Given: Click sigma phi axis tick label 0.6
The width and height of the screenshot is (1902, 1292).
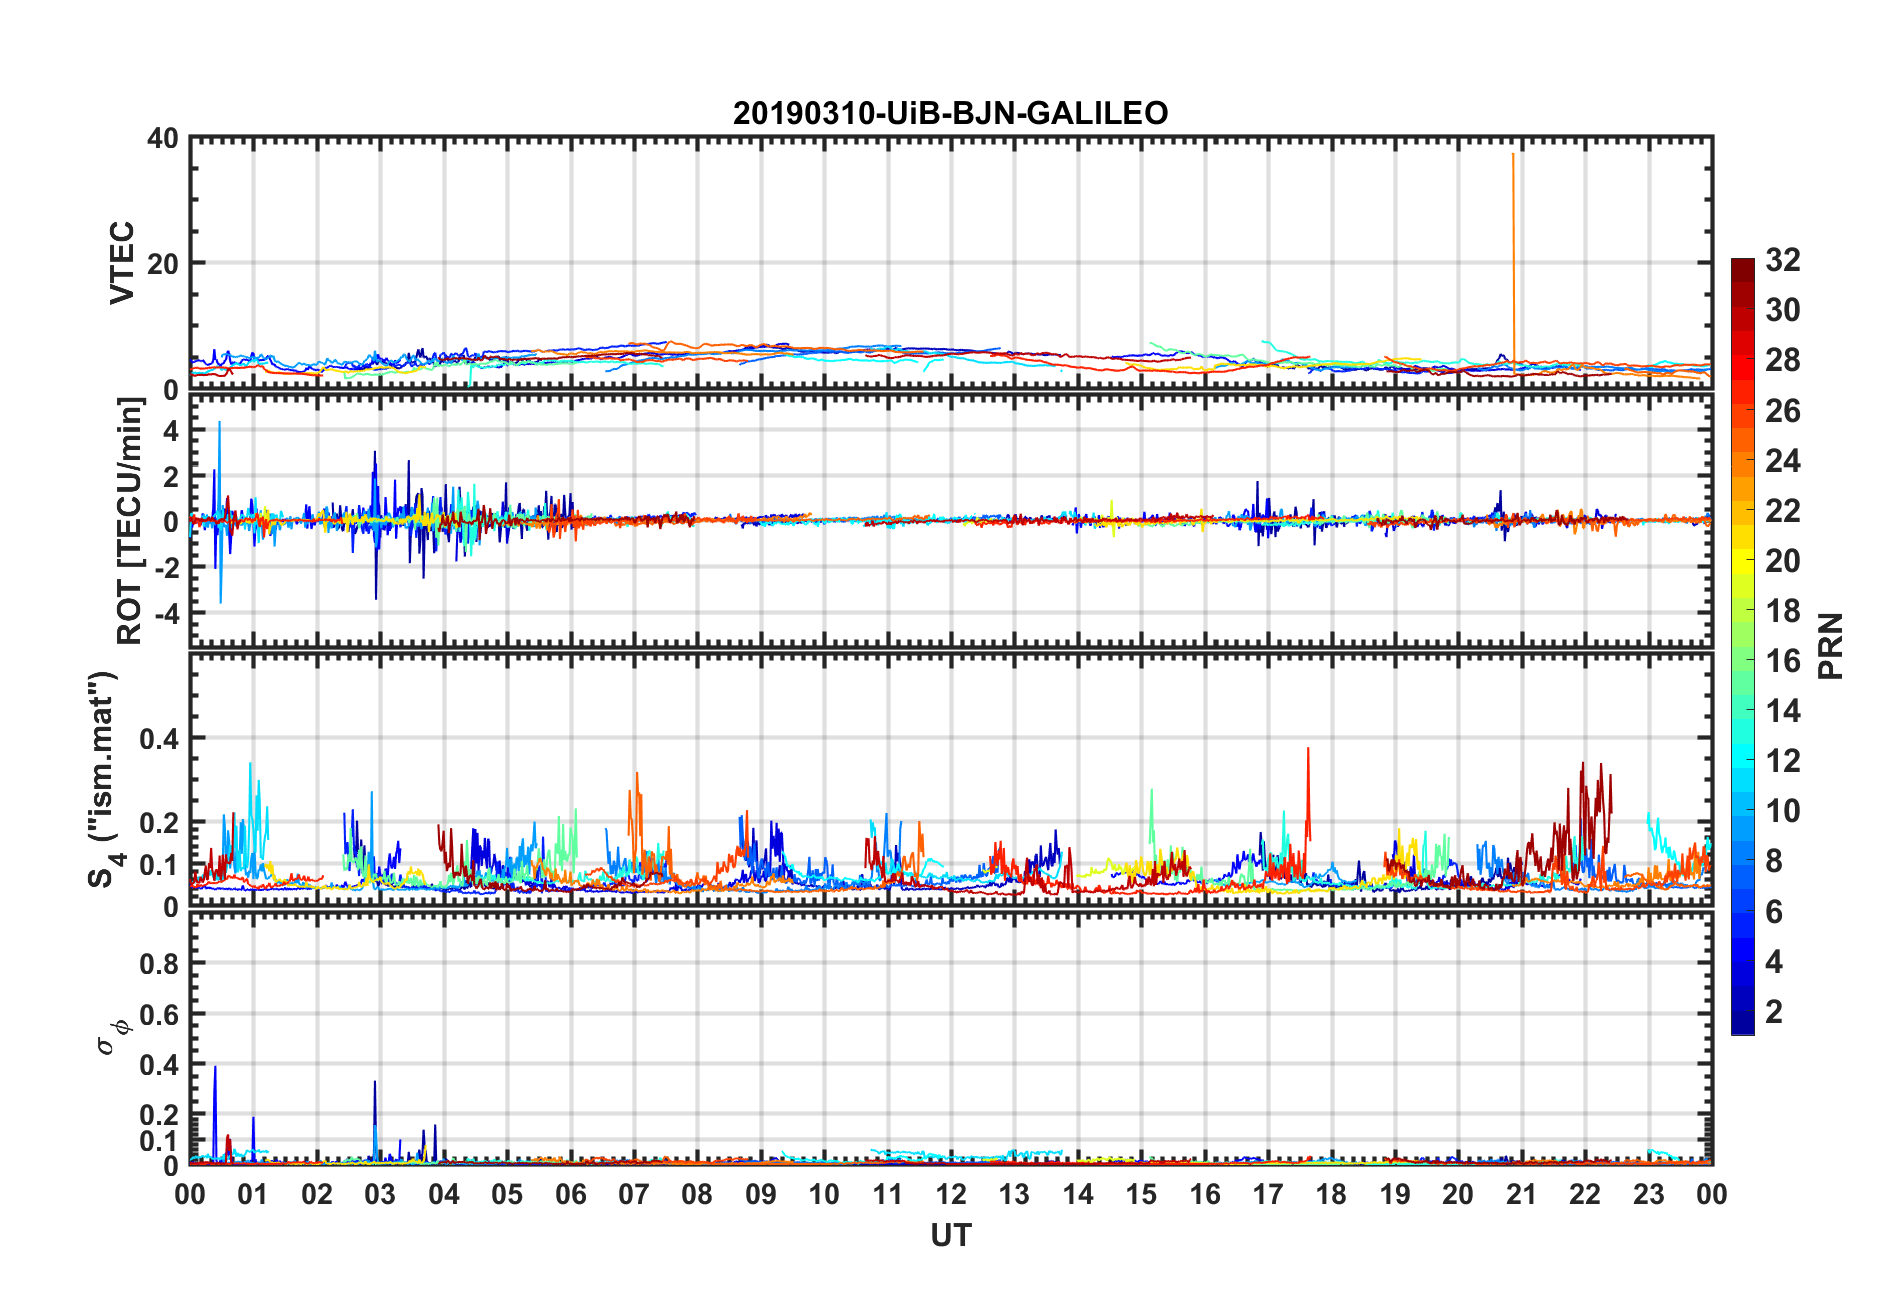Looking at the screenshot, I should (x=158, y=1014).
